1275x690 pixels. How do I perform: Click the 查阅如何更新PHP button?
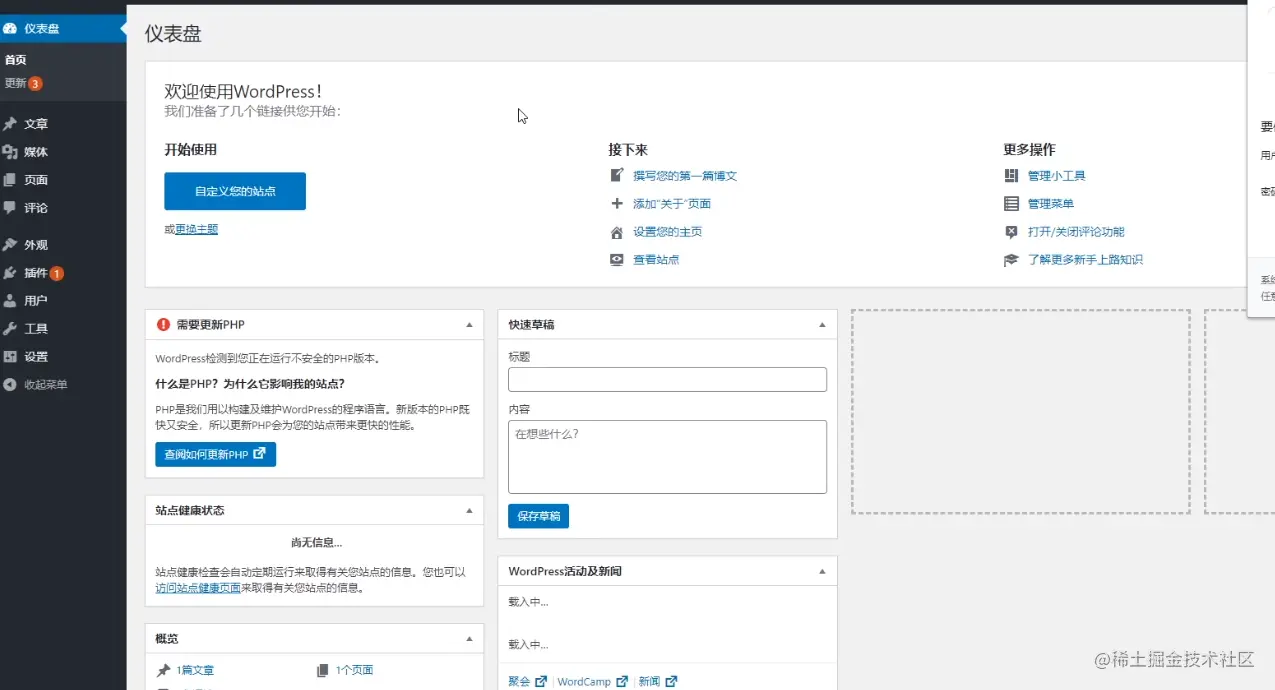pos(215,454)
